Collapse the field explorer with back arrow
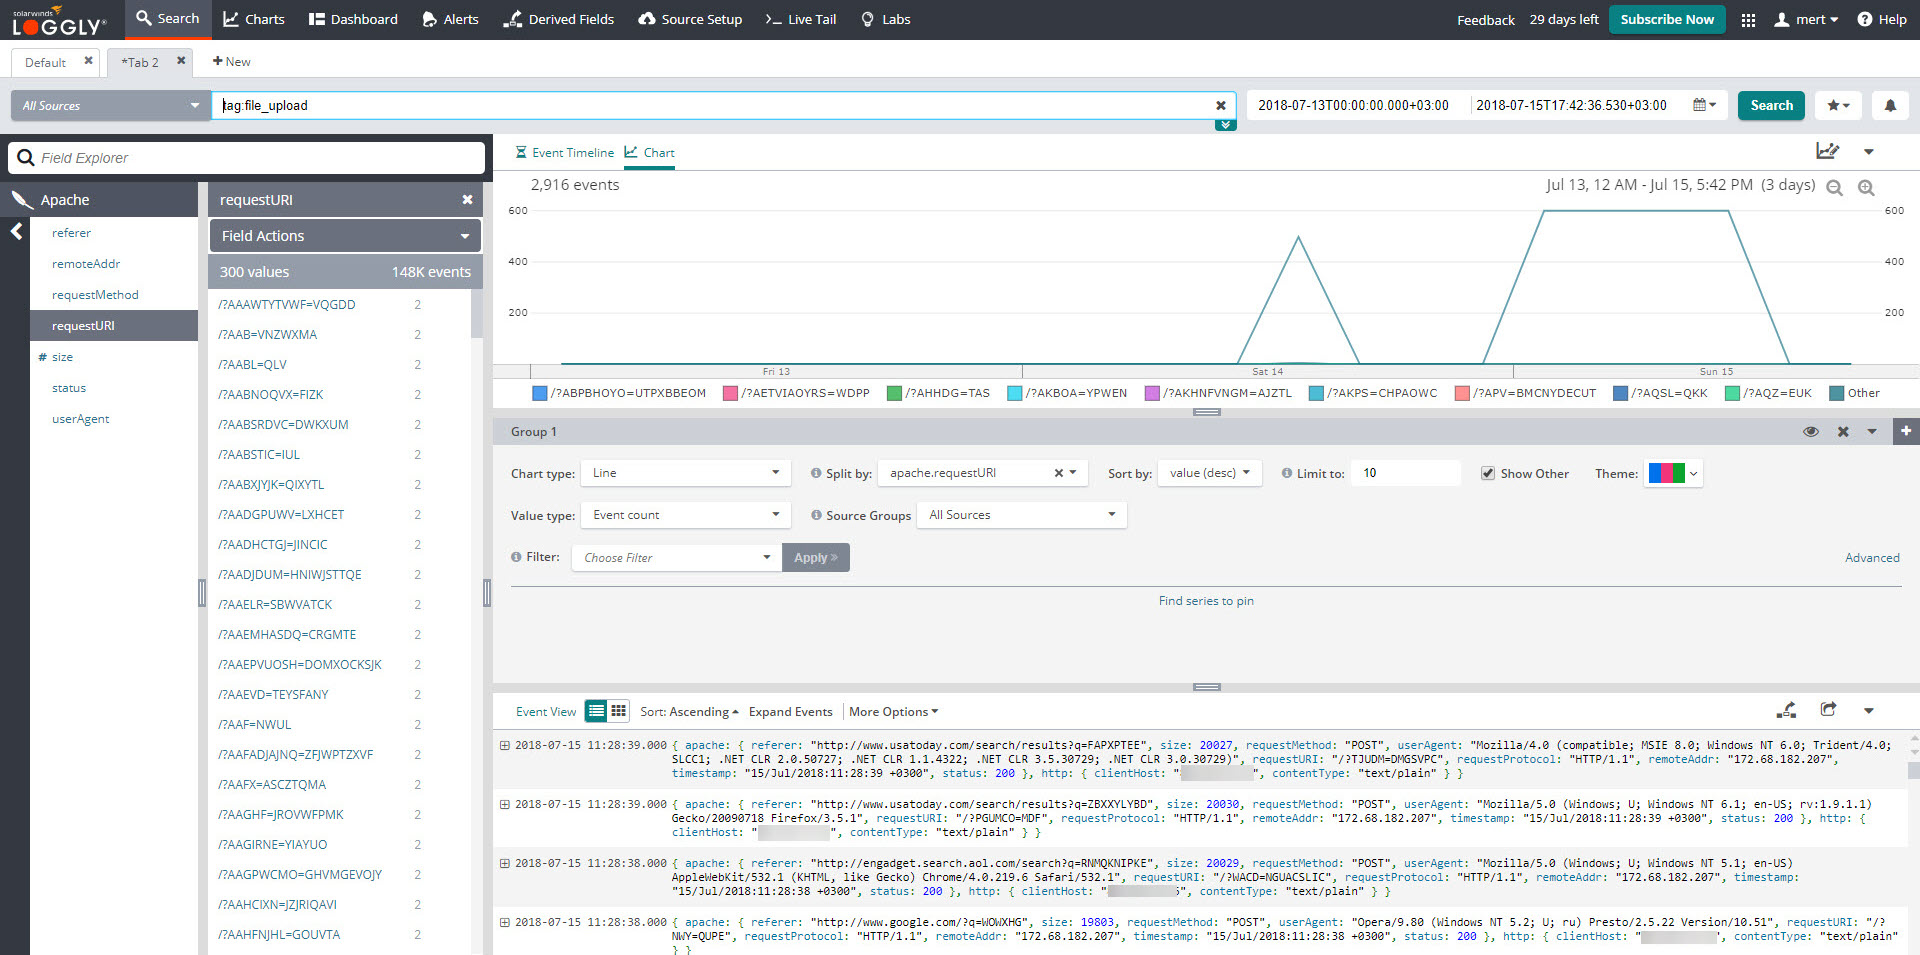The image size is (1920, 955). click(16, 232)
